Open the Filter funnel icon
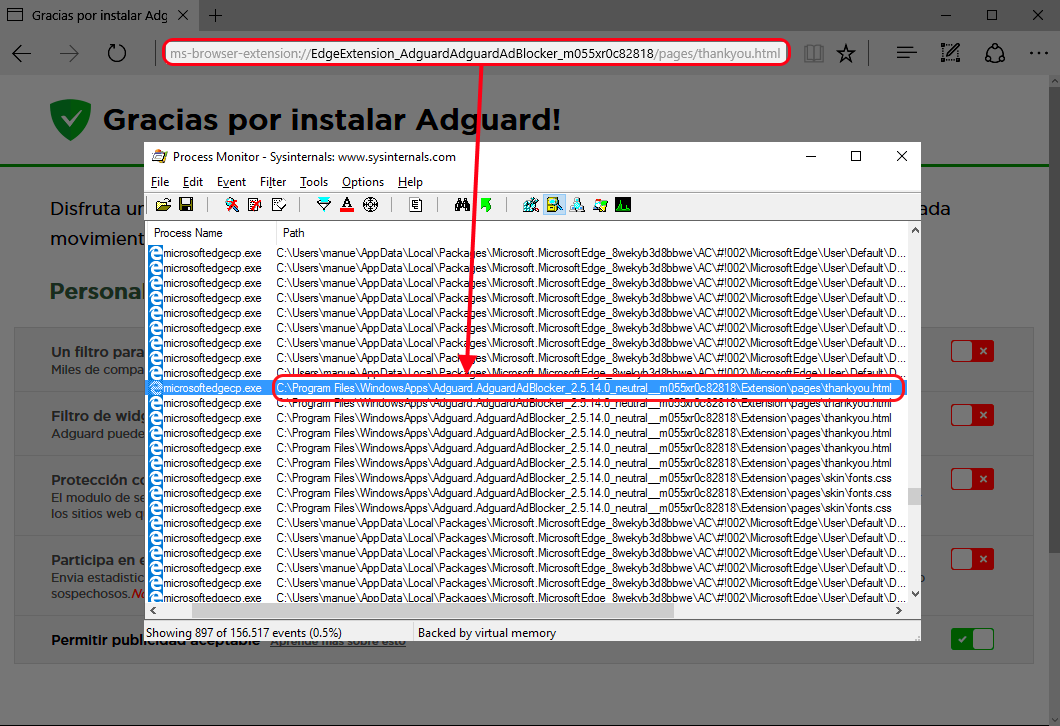 (x=323, y=205)
